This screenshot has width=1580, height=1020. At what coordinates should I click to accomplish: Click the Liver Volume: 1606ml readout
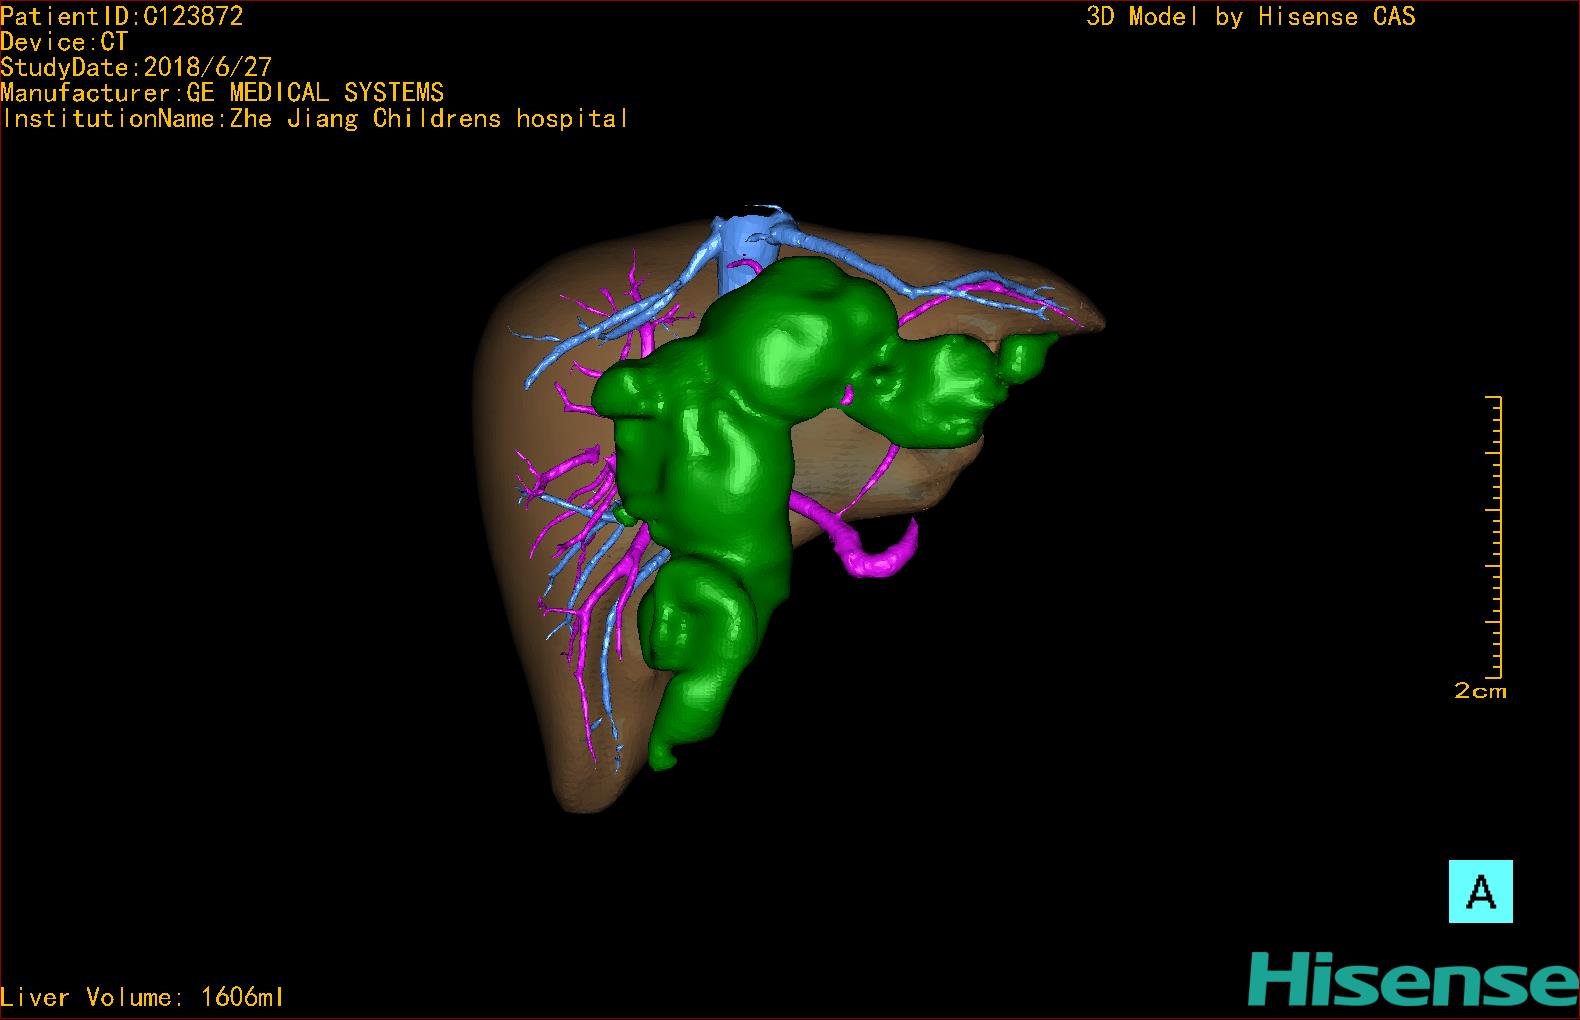pos(142,997)
